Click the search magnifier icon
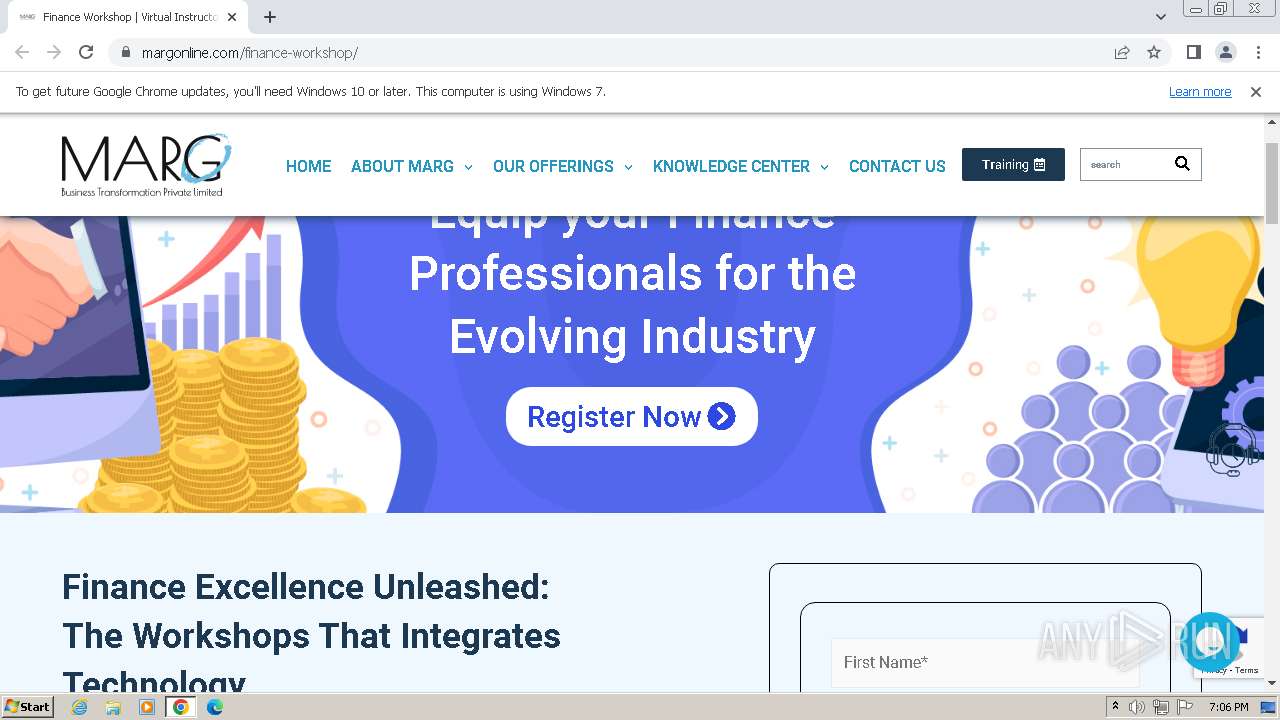The width and height of the screenshot is (1280, 720). pos(1182,164)
